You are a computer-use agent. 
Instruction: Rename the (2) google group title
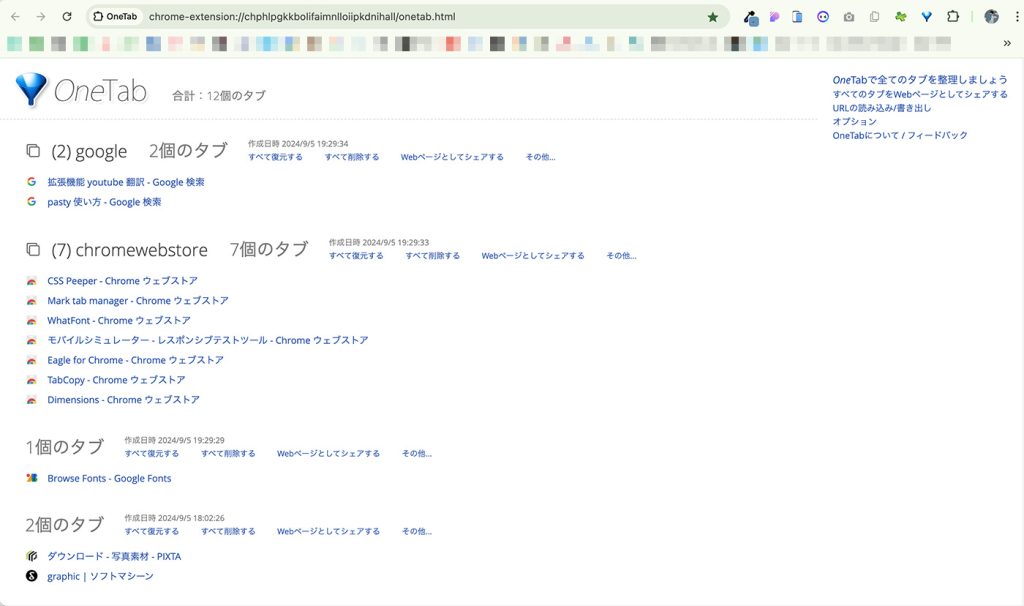pos(89,152)
